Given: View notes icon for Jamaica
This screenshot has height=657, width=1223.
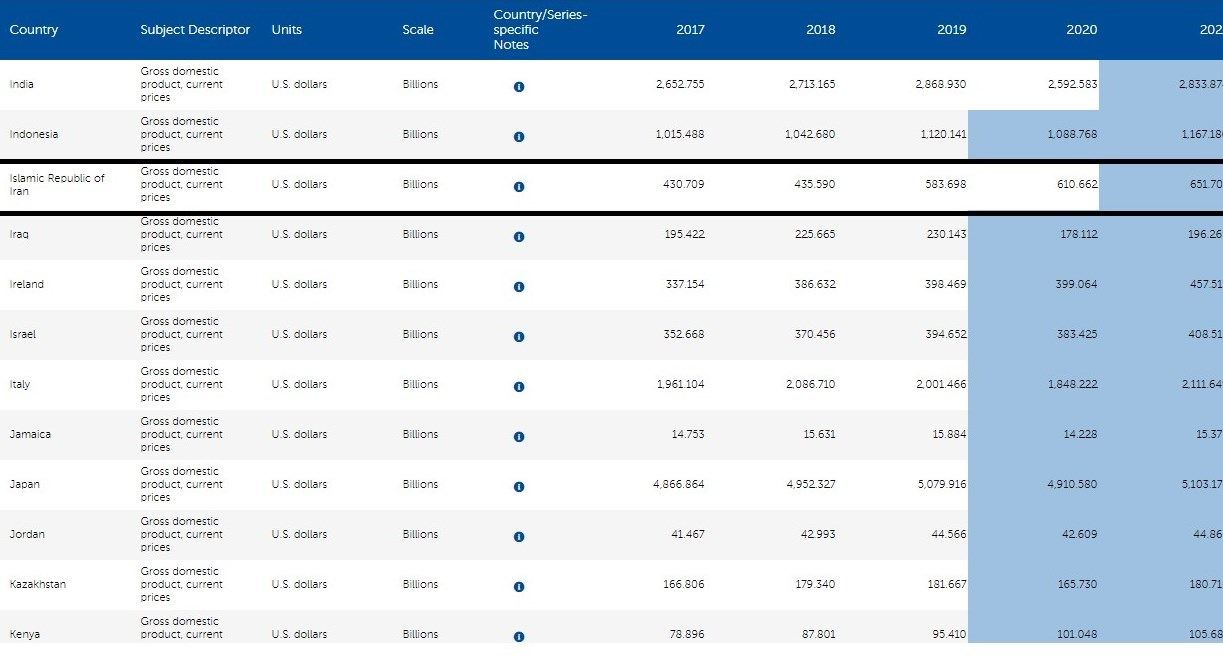Looking at the screenshot, I should 518,437.
